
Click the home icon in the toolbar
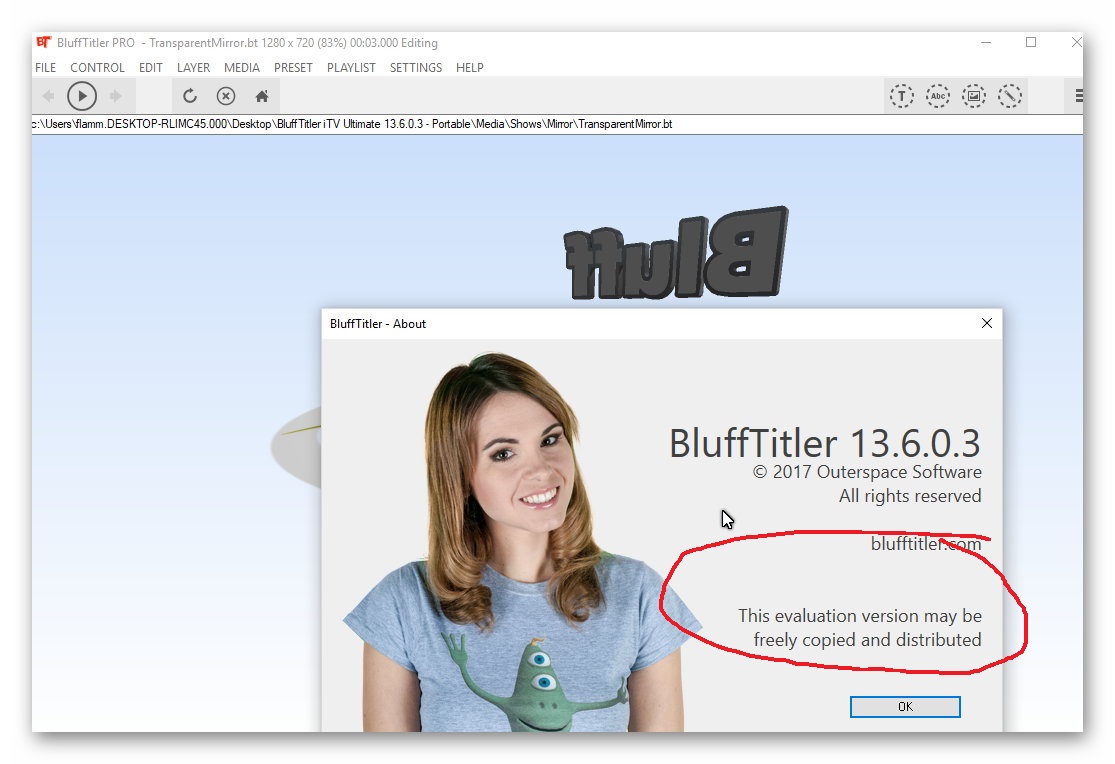[x=262, y=96]
